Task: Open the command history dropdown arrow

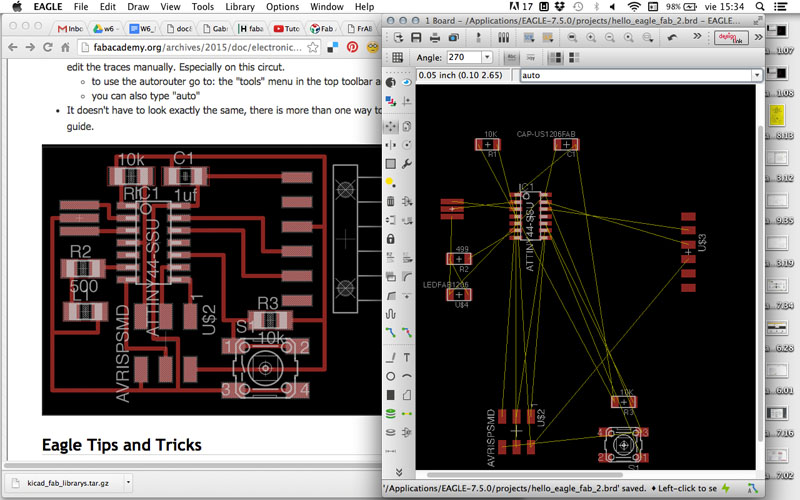Action: [x=757, y=75]
